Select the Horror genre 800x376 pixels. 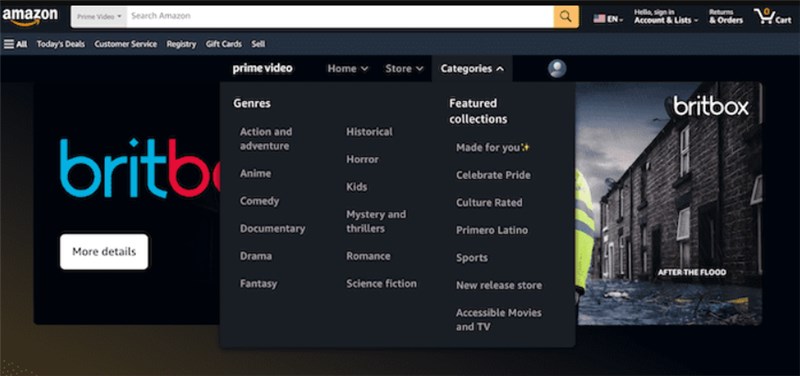coord(362,159)
